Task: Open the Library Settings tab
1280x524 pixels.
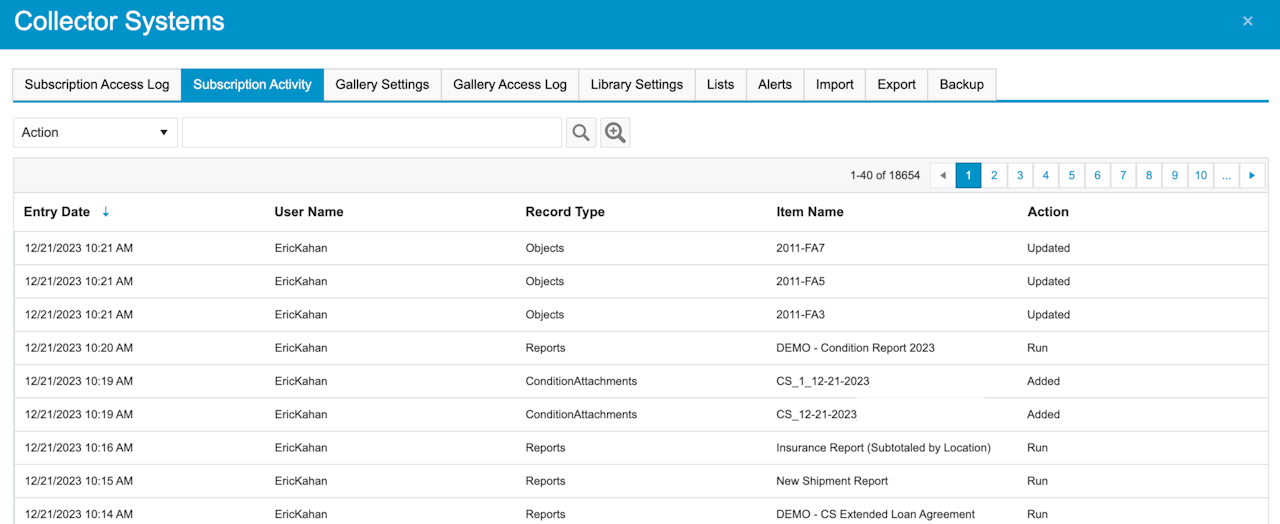Action: (636, 85)
